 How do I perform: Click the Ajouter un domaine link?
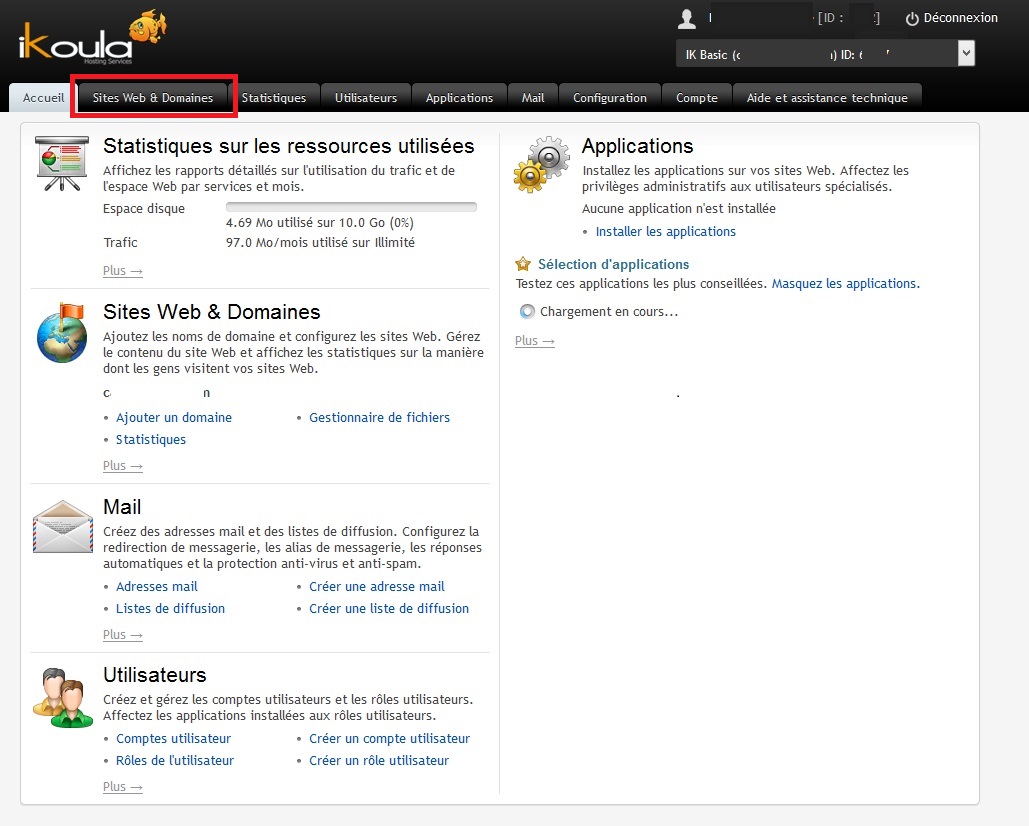coord(174,418)
